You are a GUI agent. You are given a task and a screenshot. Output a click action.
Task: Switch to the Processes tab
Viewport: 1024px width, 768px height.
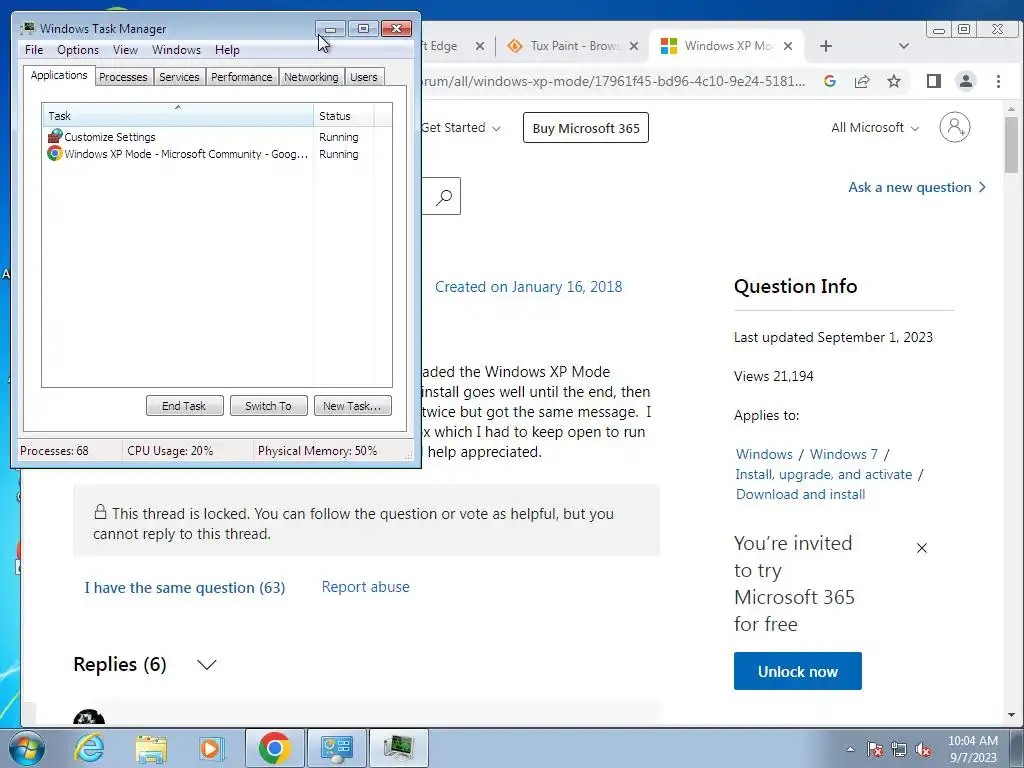123,77
